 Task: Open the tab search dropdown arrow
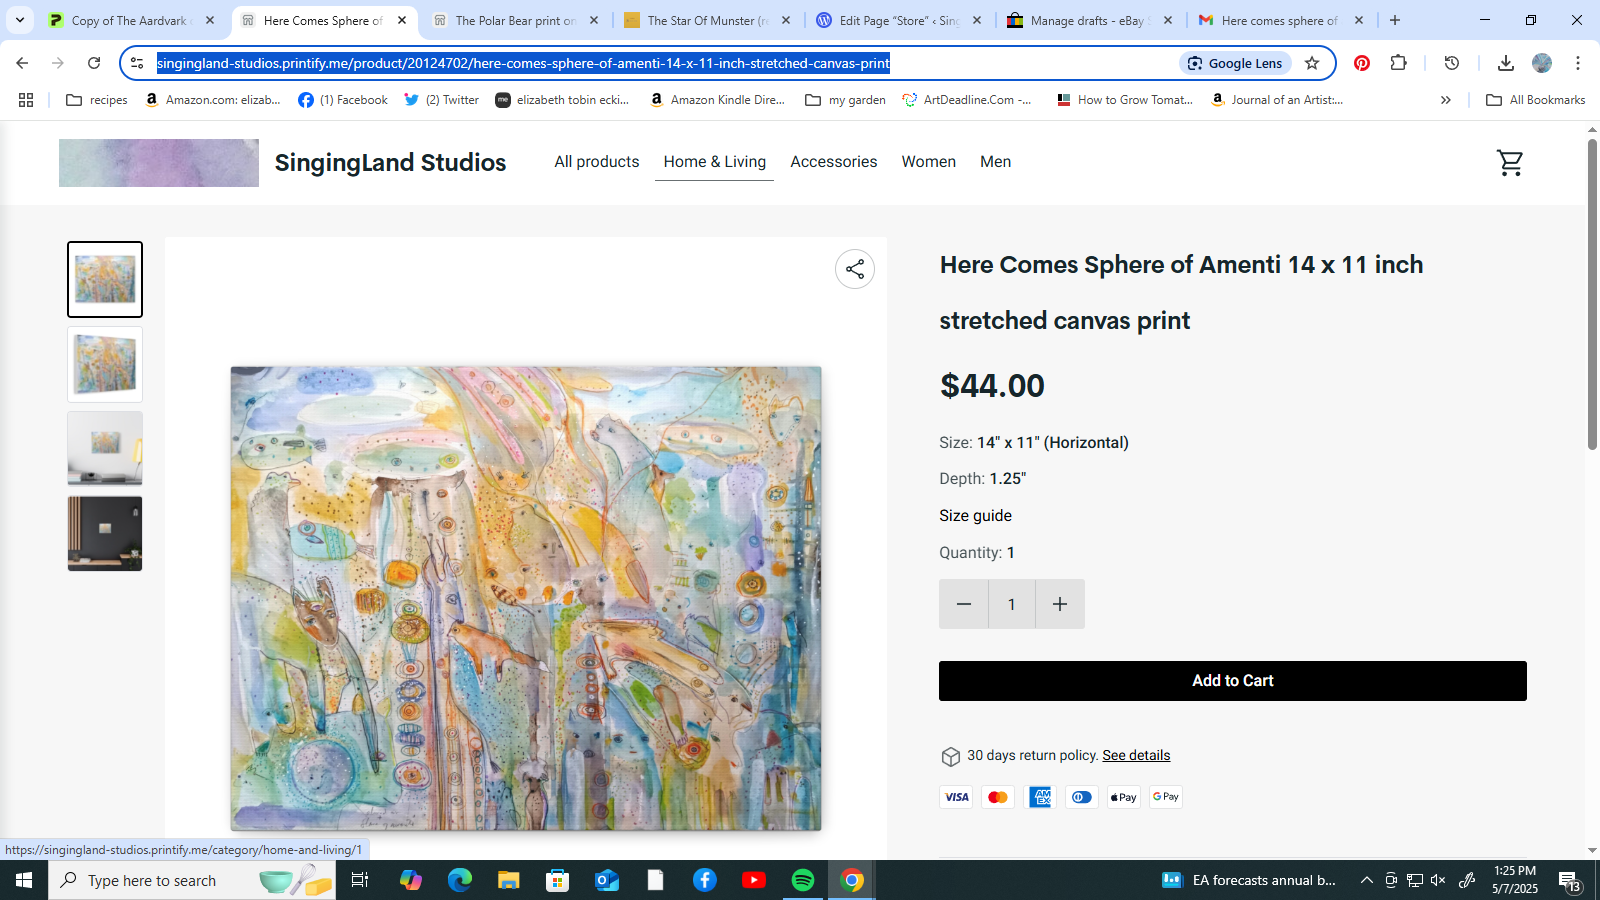click(x=20, y=20)
